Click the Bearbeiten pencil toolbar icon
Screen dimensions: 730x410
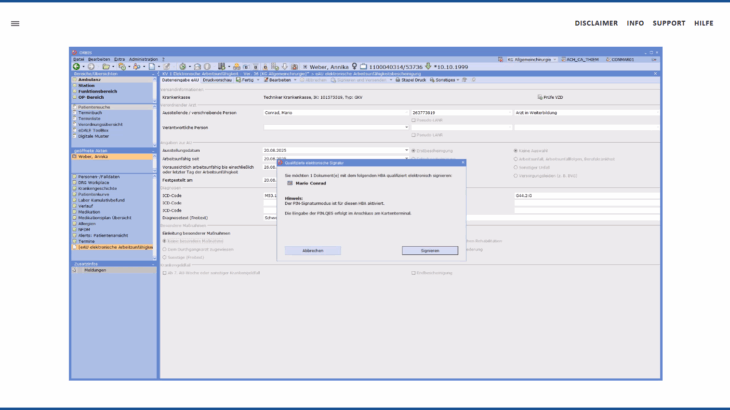point(265,80)
